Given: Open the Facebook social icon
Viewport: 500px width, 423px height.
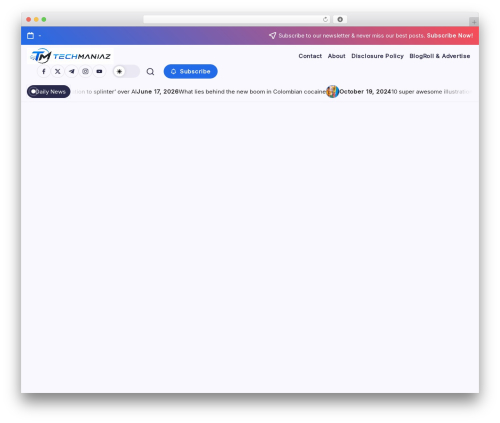Looking at the screenshot, I should click(44, 71).
